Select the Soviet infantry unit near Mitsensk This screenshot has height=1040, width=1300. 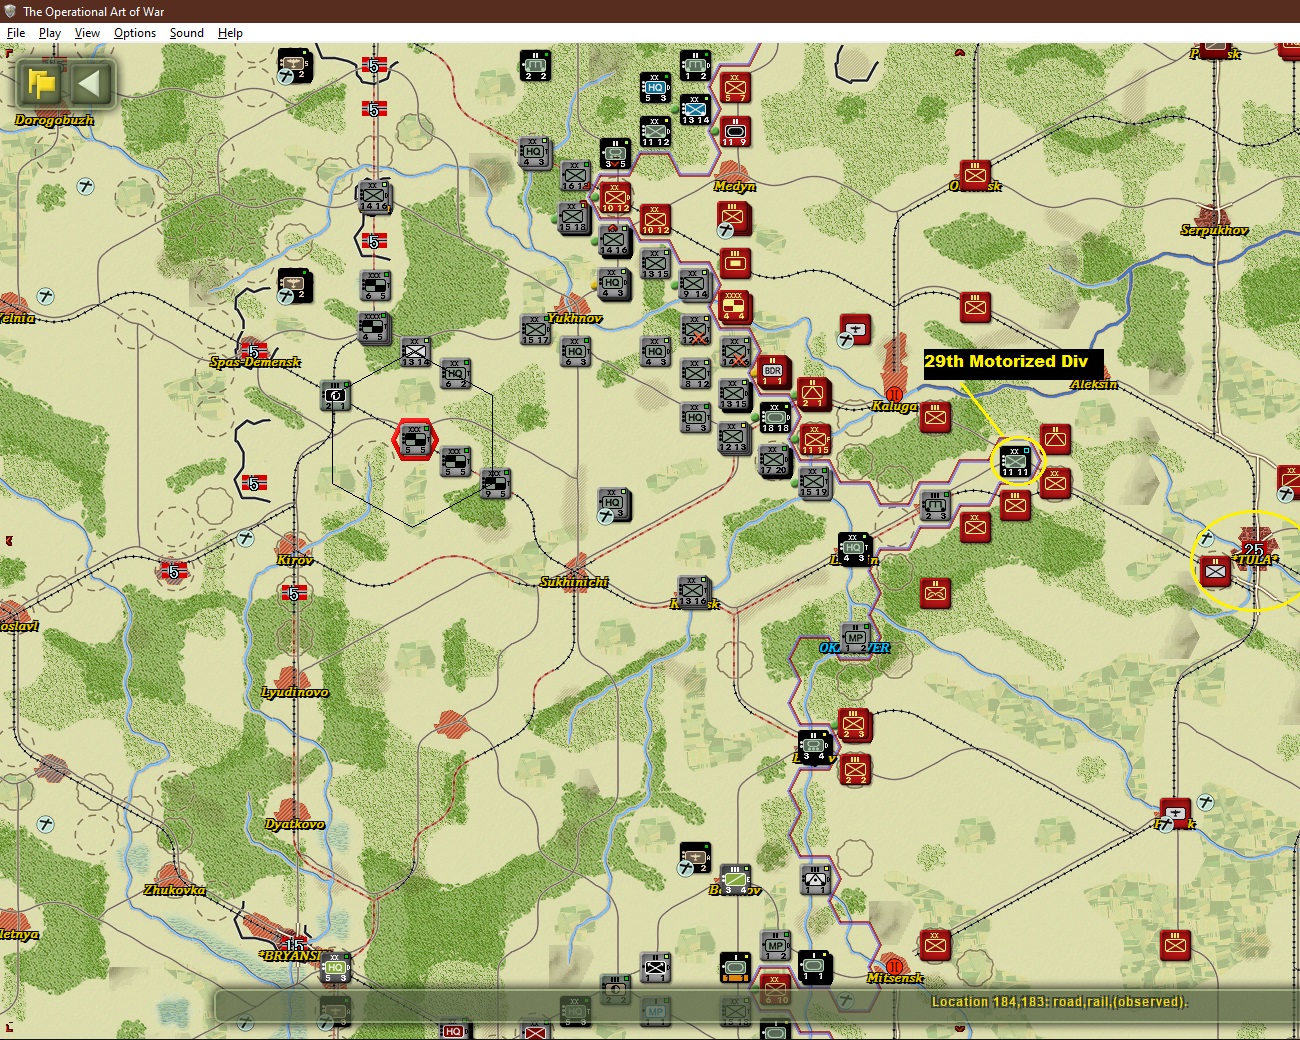tap(935, 945)
